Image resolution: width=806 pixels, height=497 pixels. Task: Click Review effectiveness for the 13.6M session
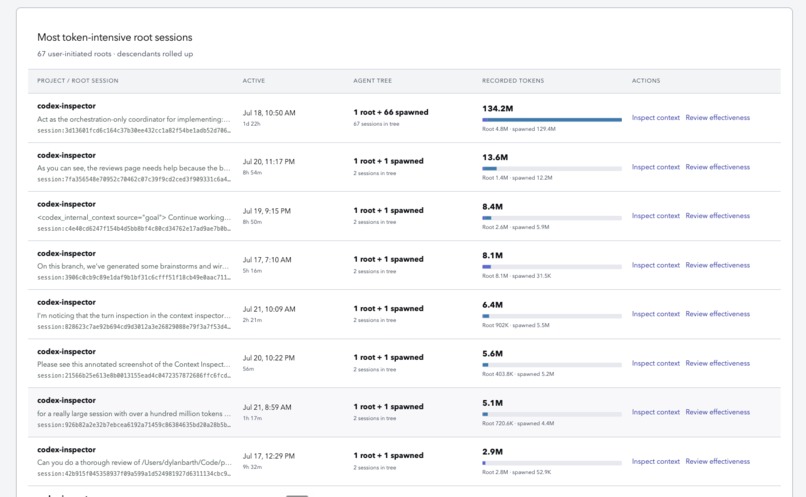[718, 167]
